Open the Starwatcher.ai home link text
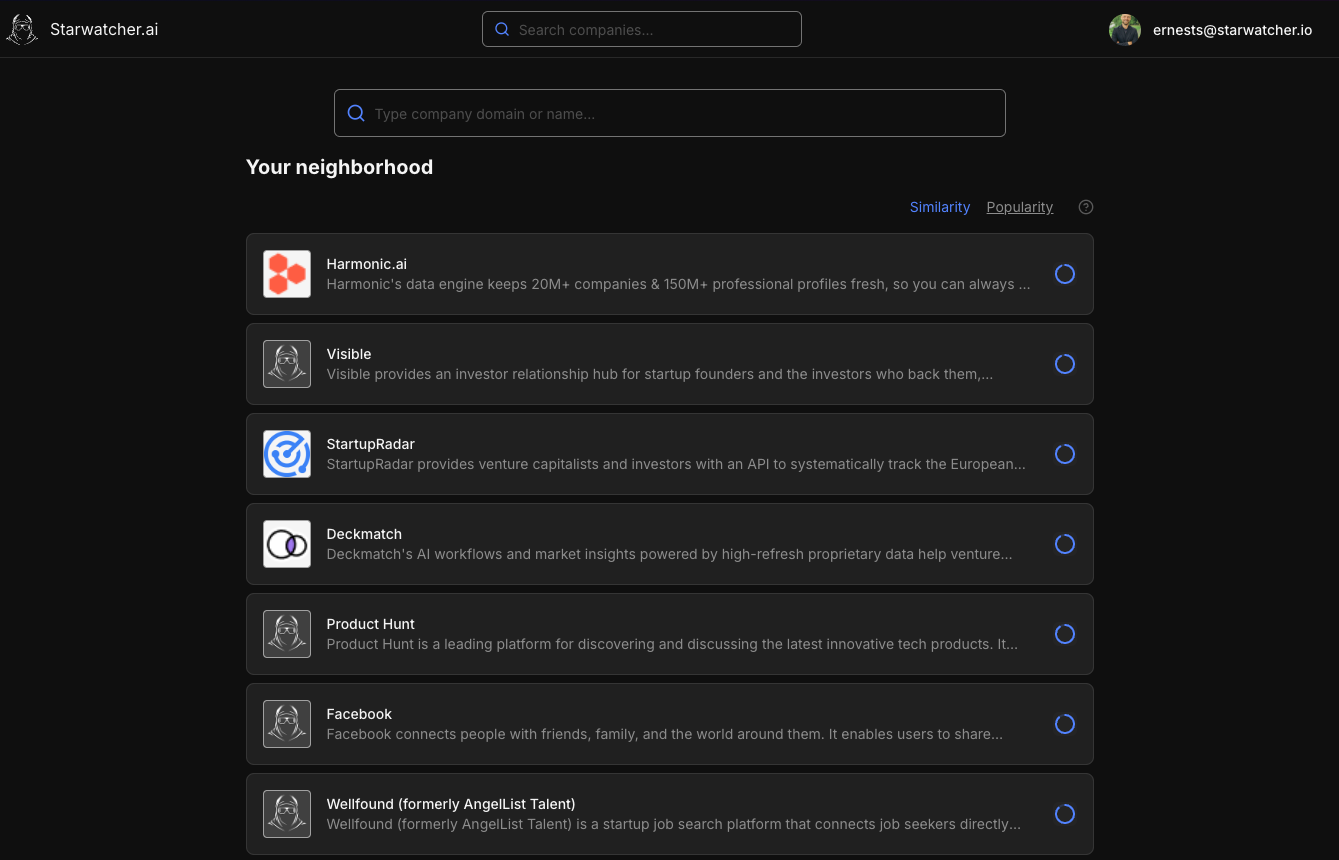The width and height of the screenshot is (1339, 860). pos(104,30)
